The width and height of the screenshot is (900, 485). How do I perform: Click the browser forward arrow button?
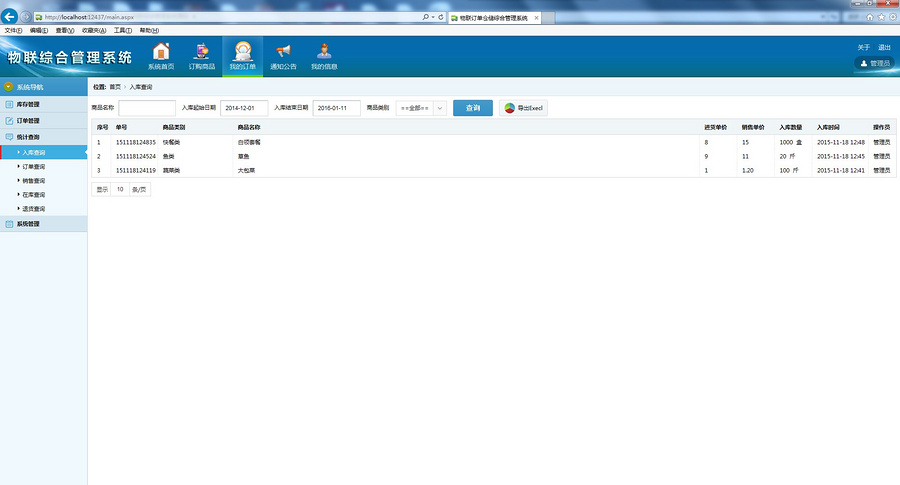point(26,17)
